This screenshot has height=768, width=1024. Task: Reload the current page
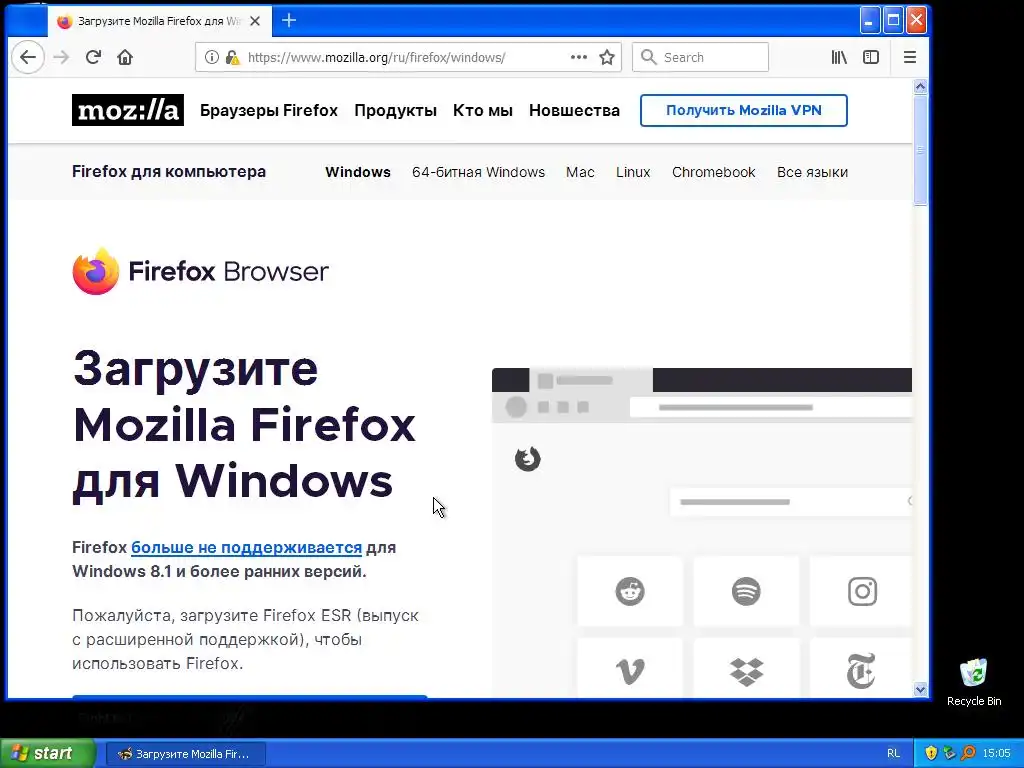coord(93,57)
